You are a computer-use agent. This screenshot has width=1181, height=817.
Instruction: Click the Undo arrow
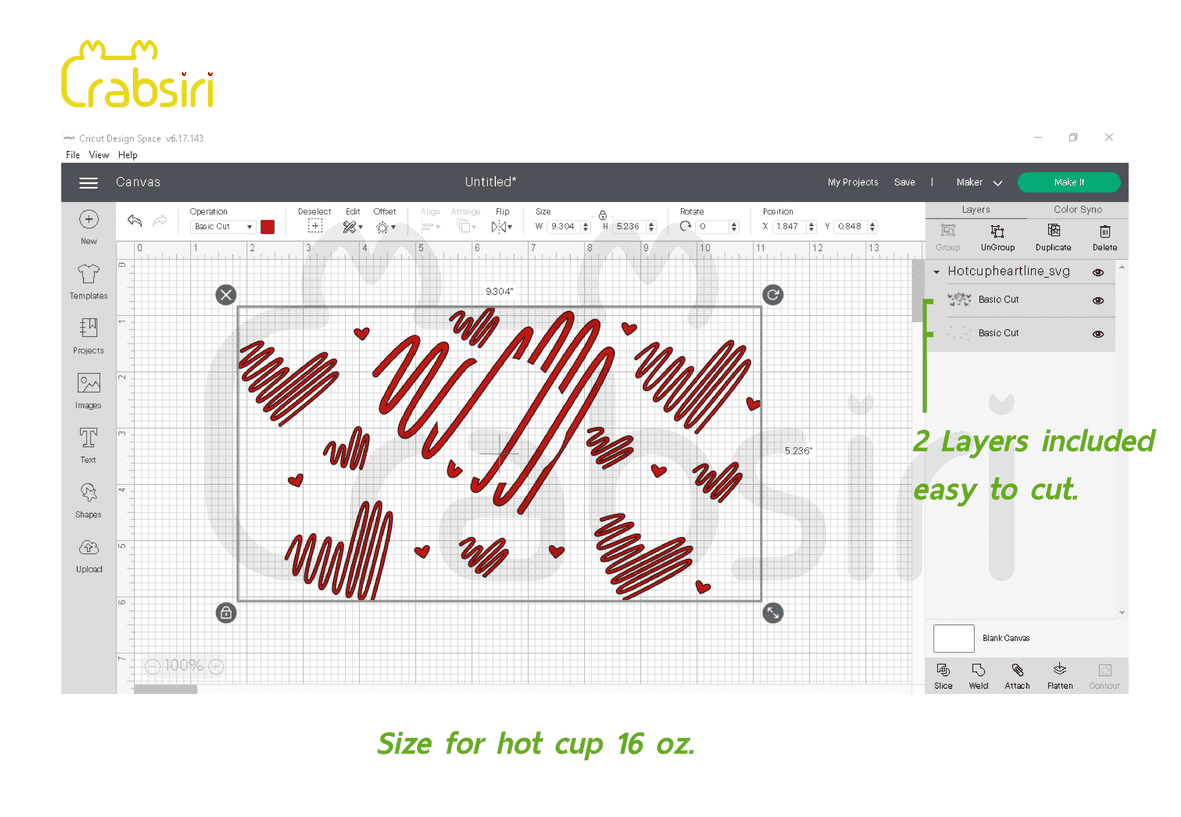coord(135,221)
